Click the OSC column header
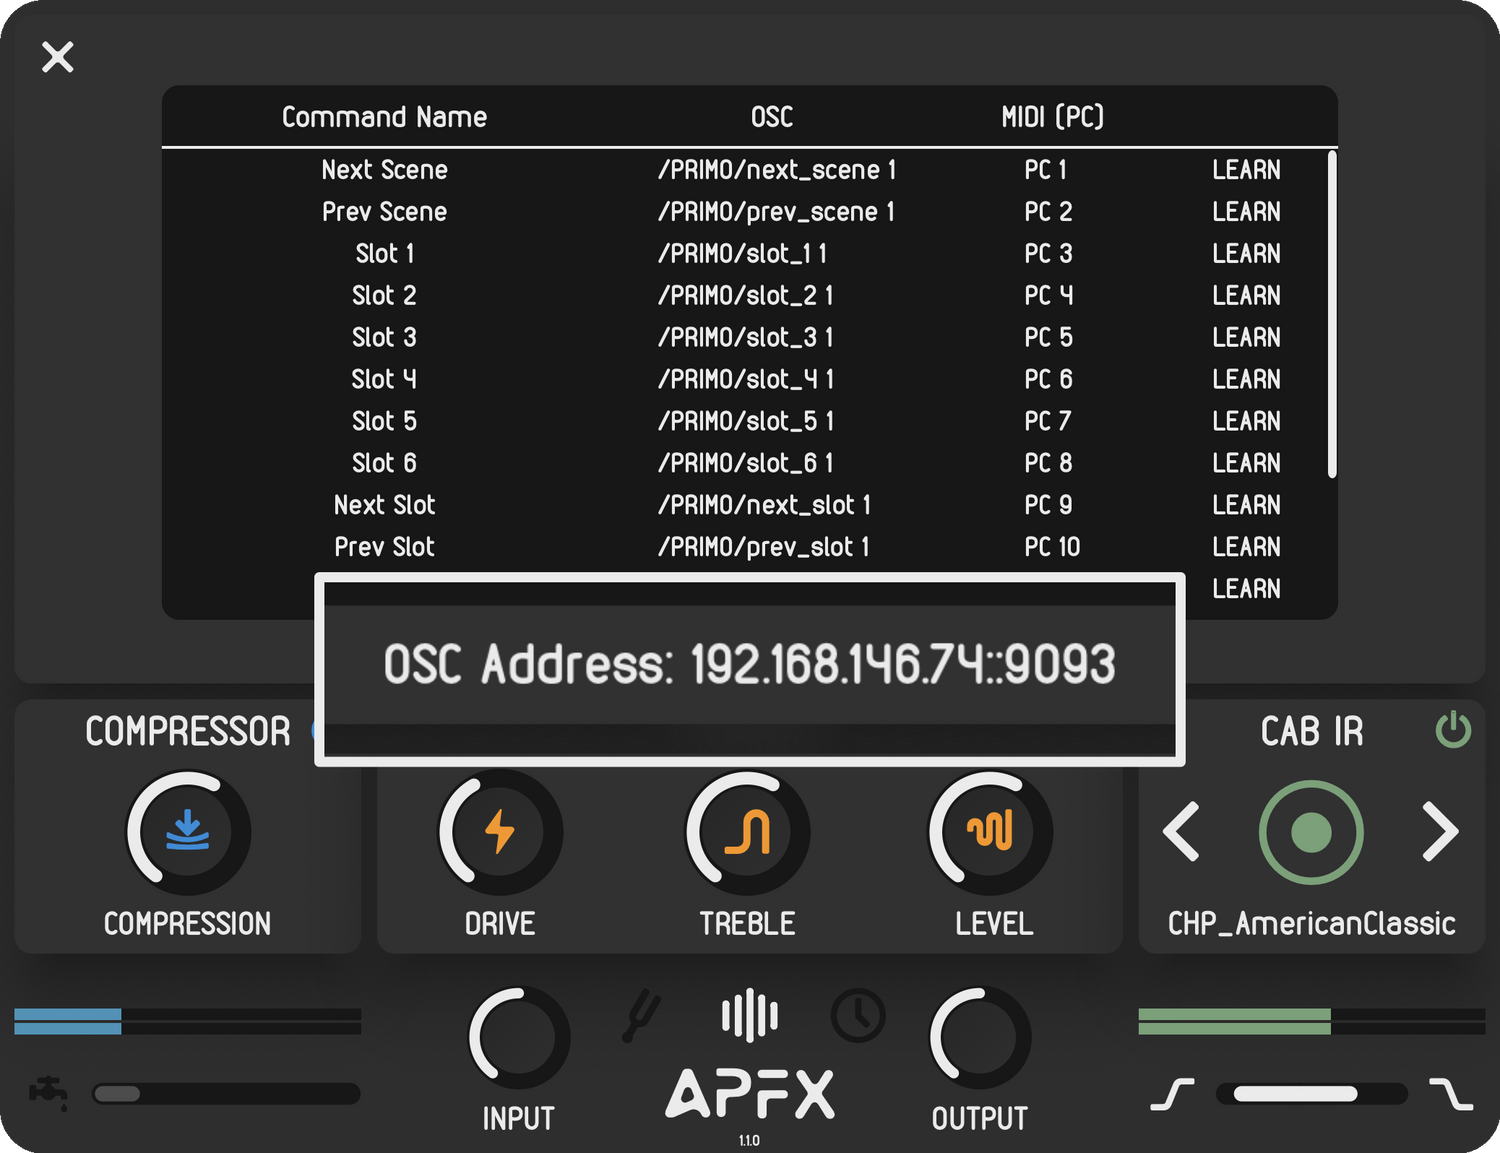 772,117
